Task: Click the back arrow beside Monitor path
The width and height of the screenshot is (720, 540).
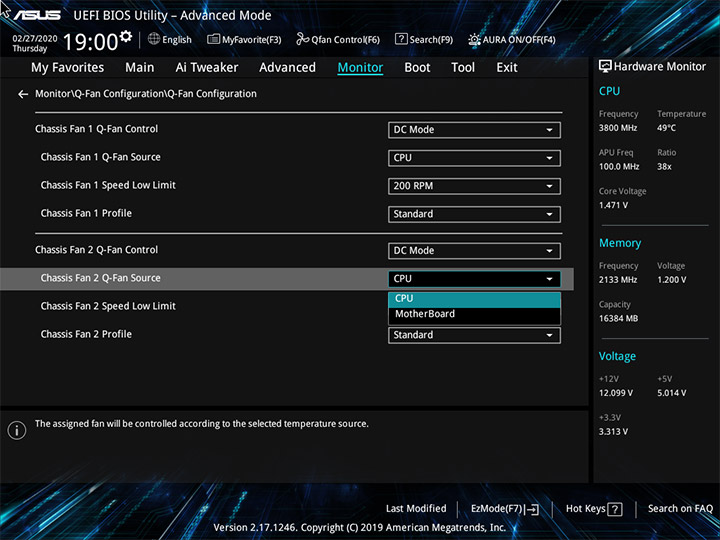Action: pyautogui.click(x=23, y=94)
